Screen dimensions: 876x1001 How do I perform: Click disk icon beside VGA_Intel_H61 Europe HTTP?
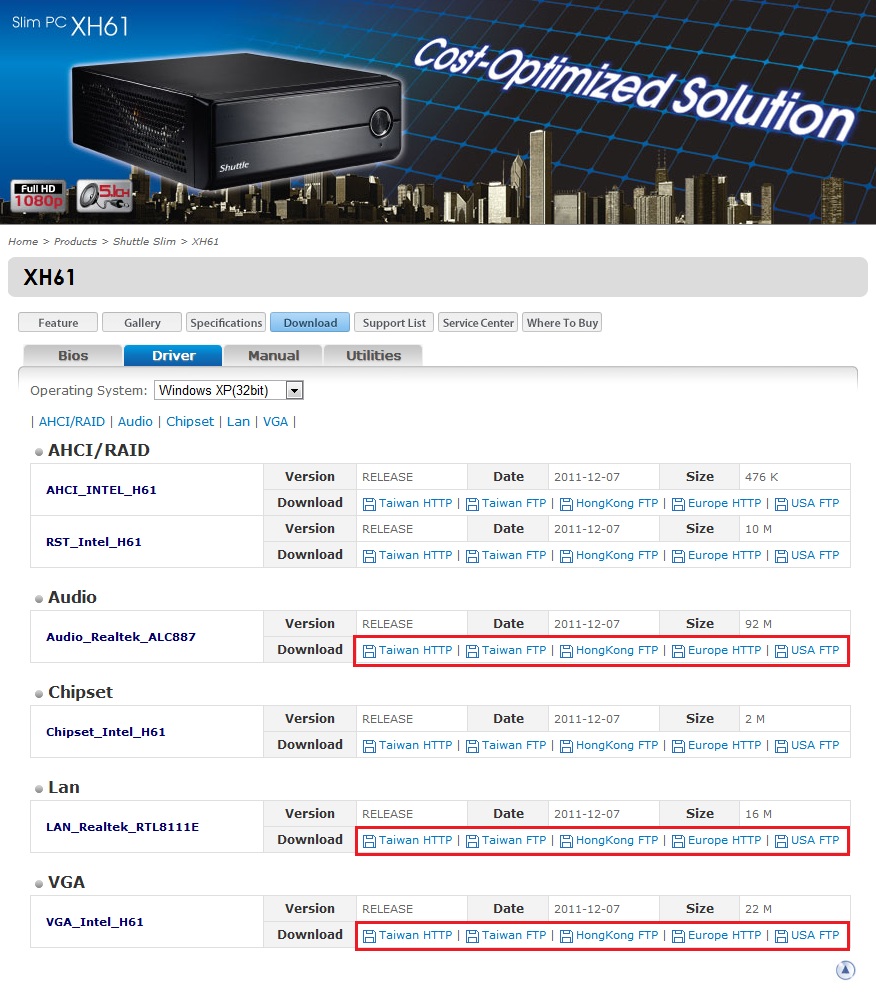pos(678,937)
